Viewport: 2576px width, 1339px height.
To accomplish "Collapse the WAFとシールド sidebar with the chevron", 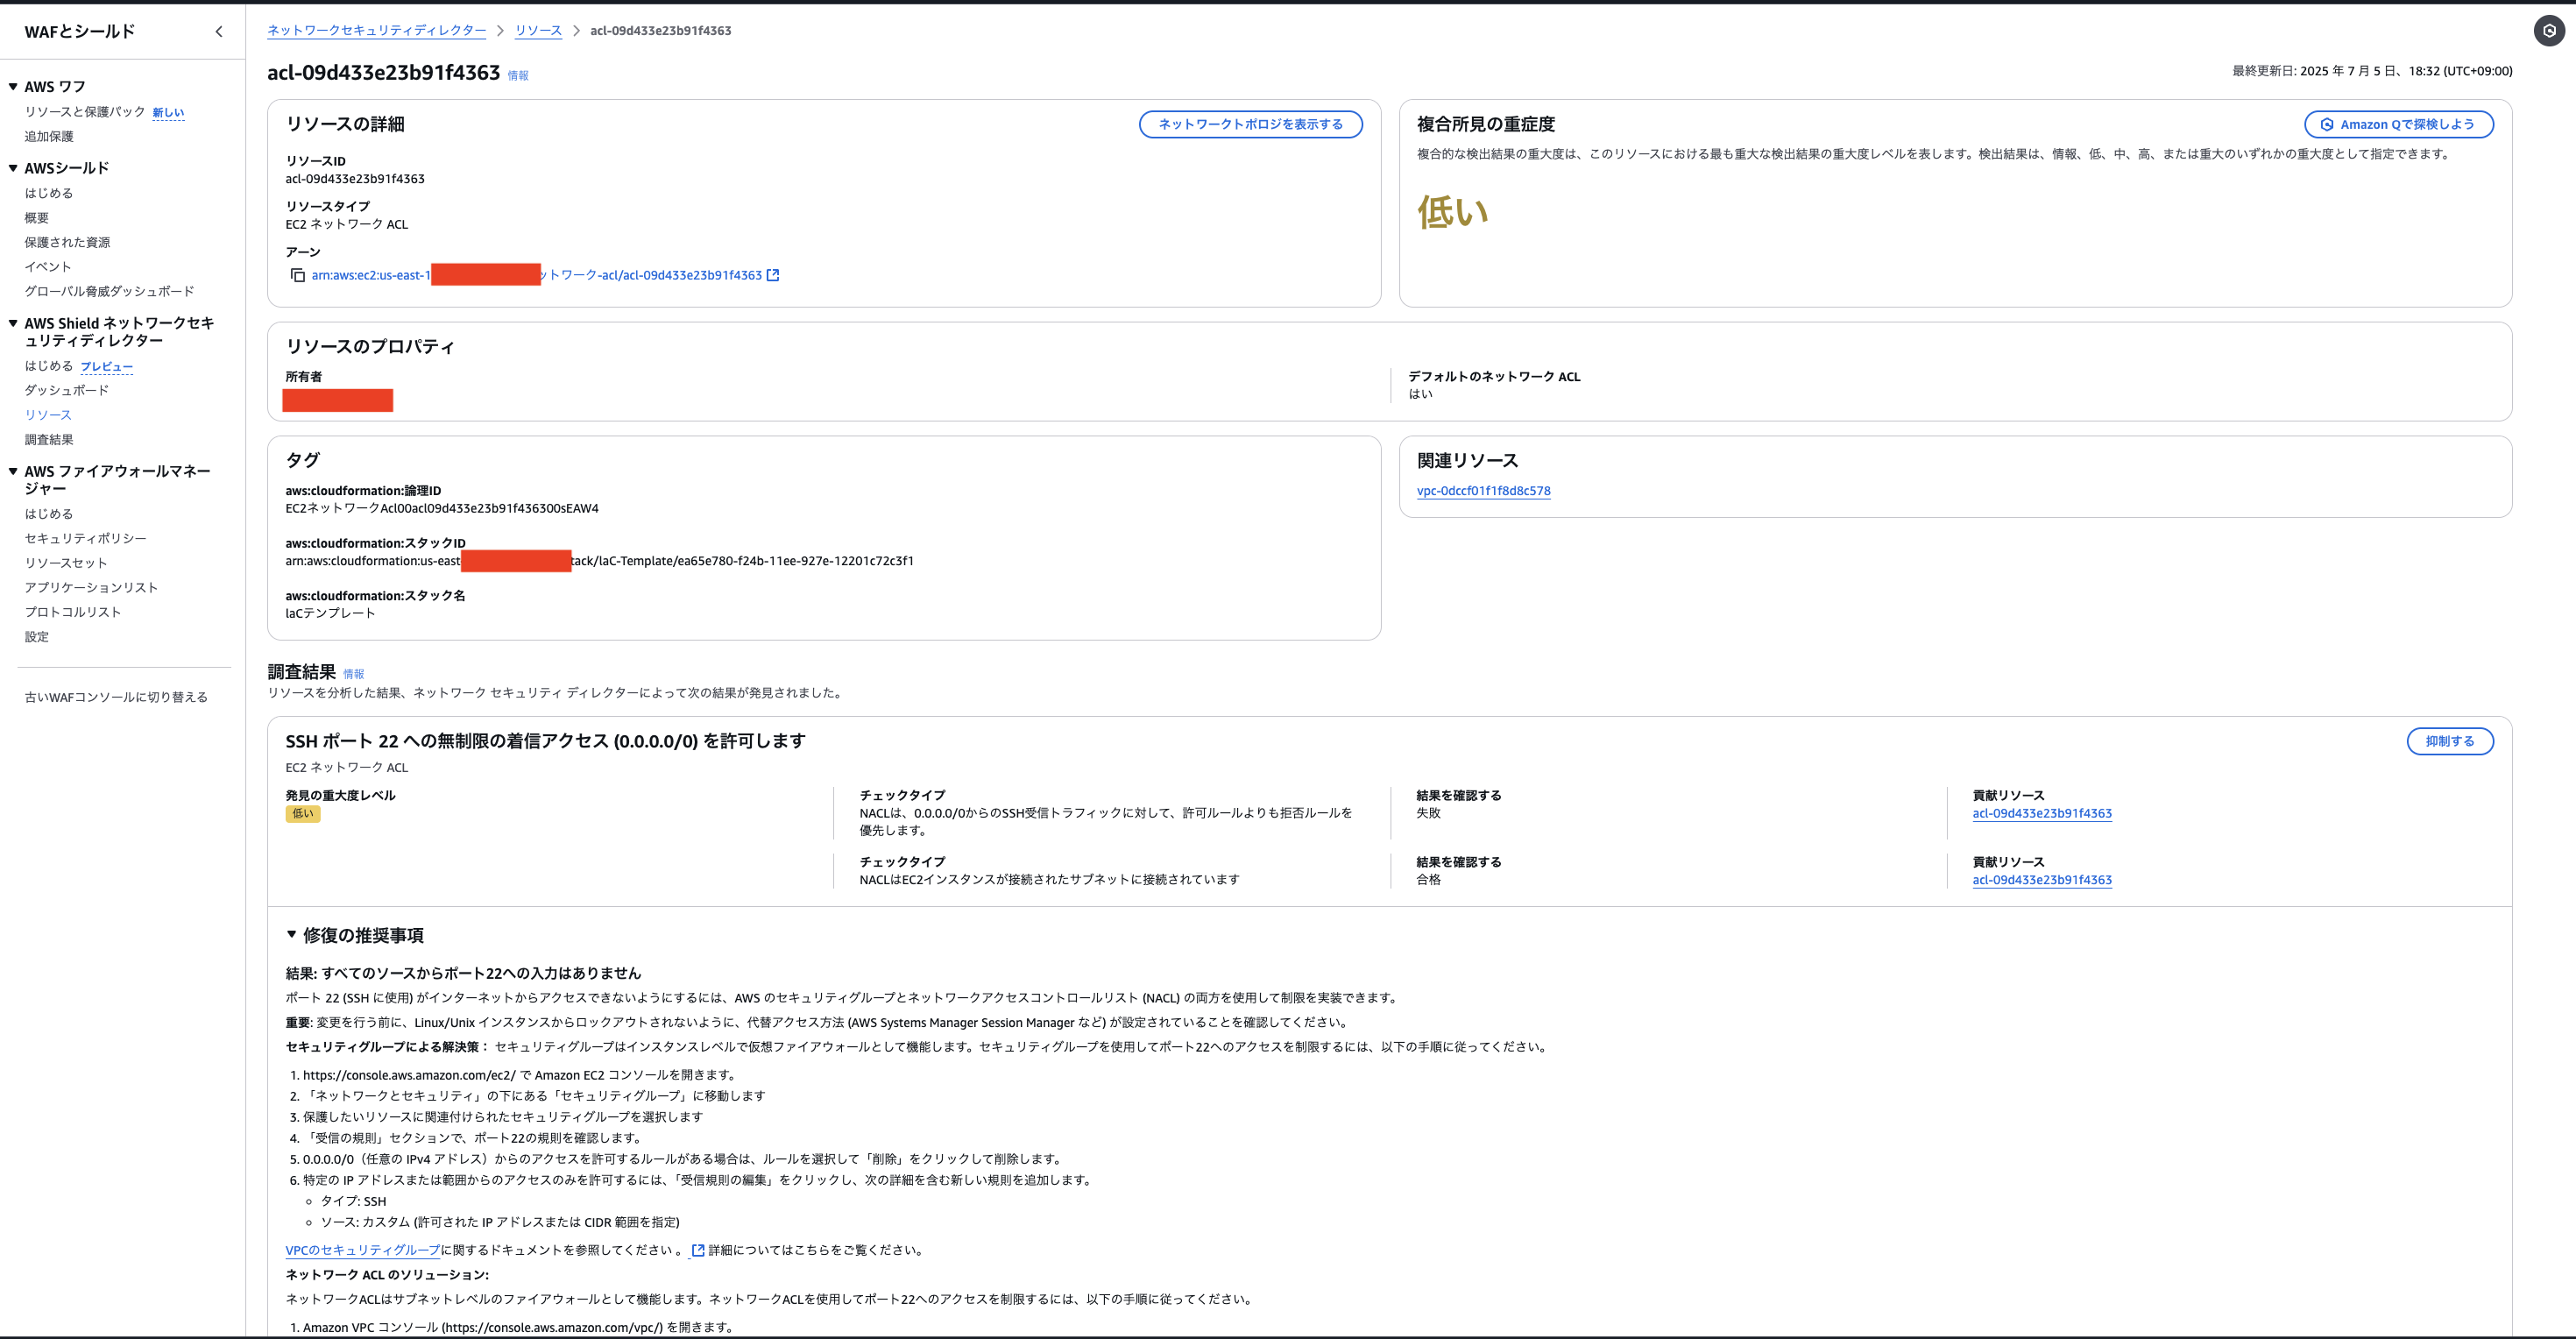I will tap(219, 31).
